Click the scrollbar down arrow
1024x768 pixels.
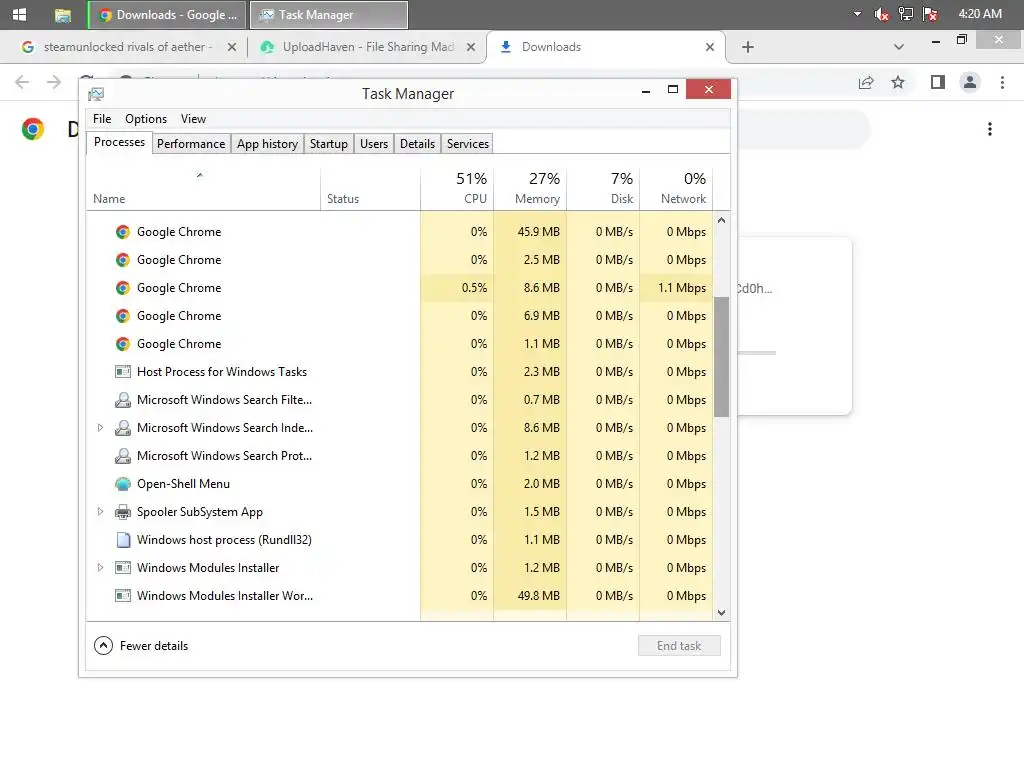point(722,613)
